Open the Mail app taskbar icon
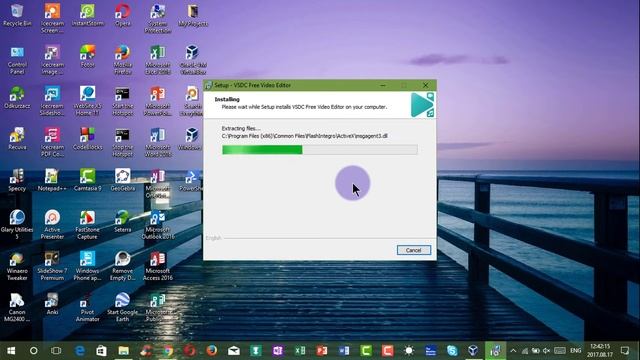The image size is (640, 360). click(x=233, y=351)
